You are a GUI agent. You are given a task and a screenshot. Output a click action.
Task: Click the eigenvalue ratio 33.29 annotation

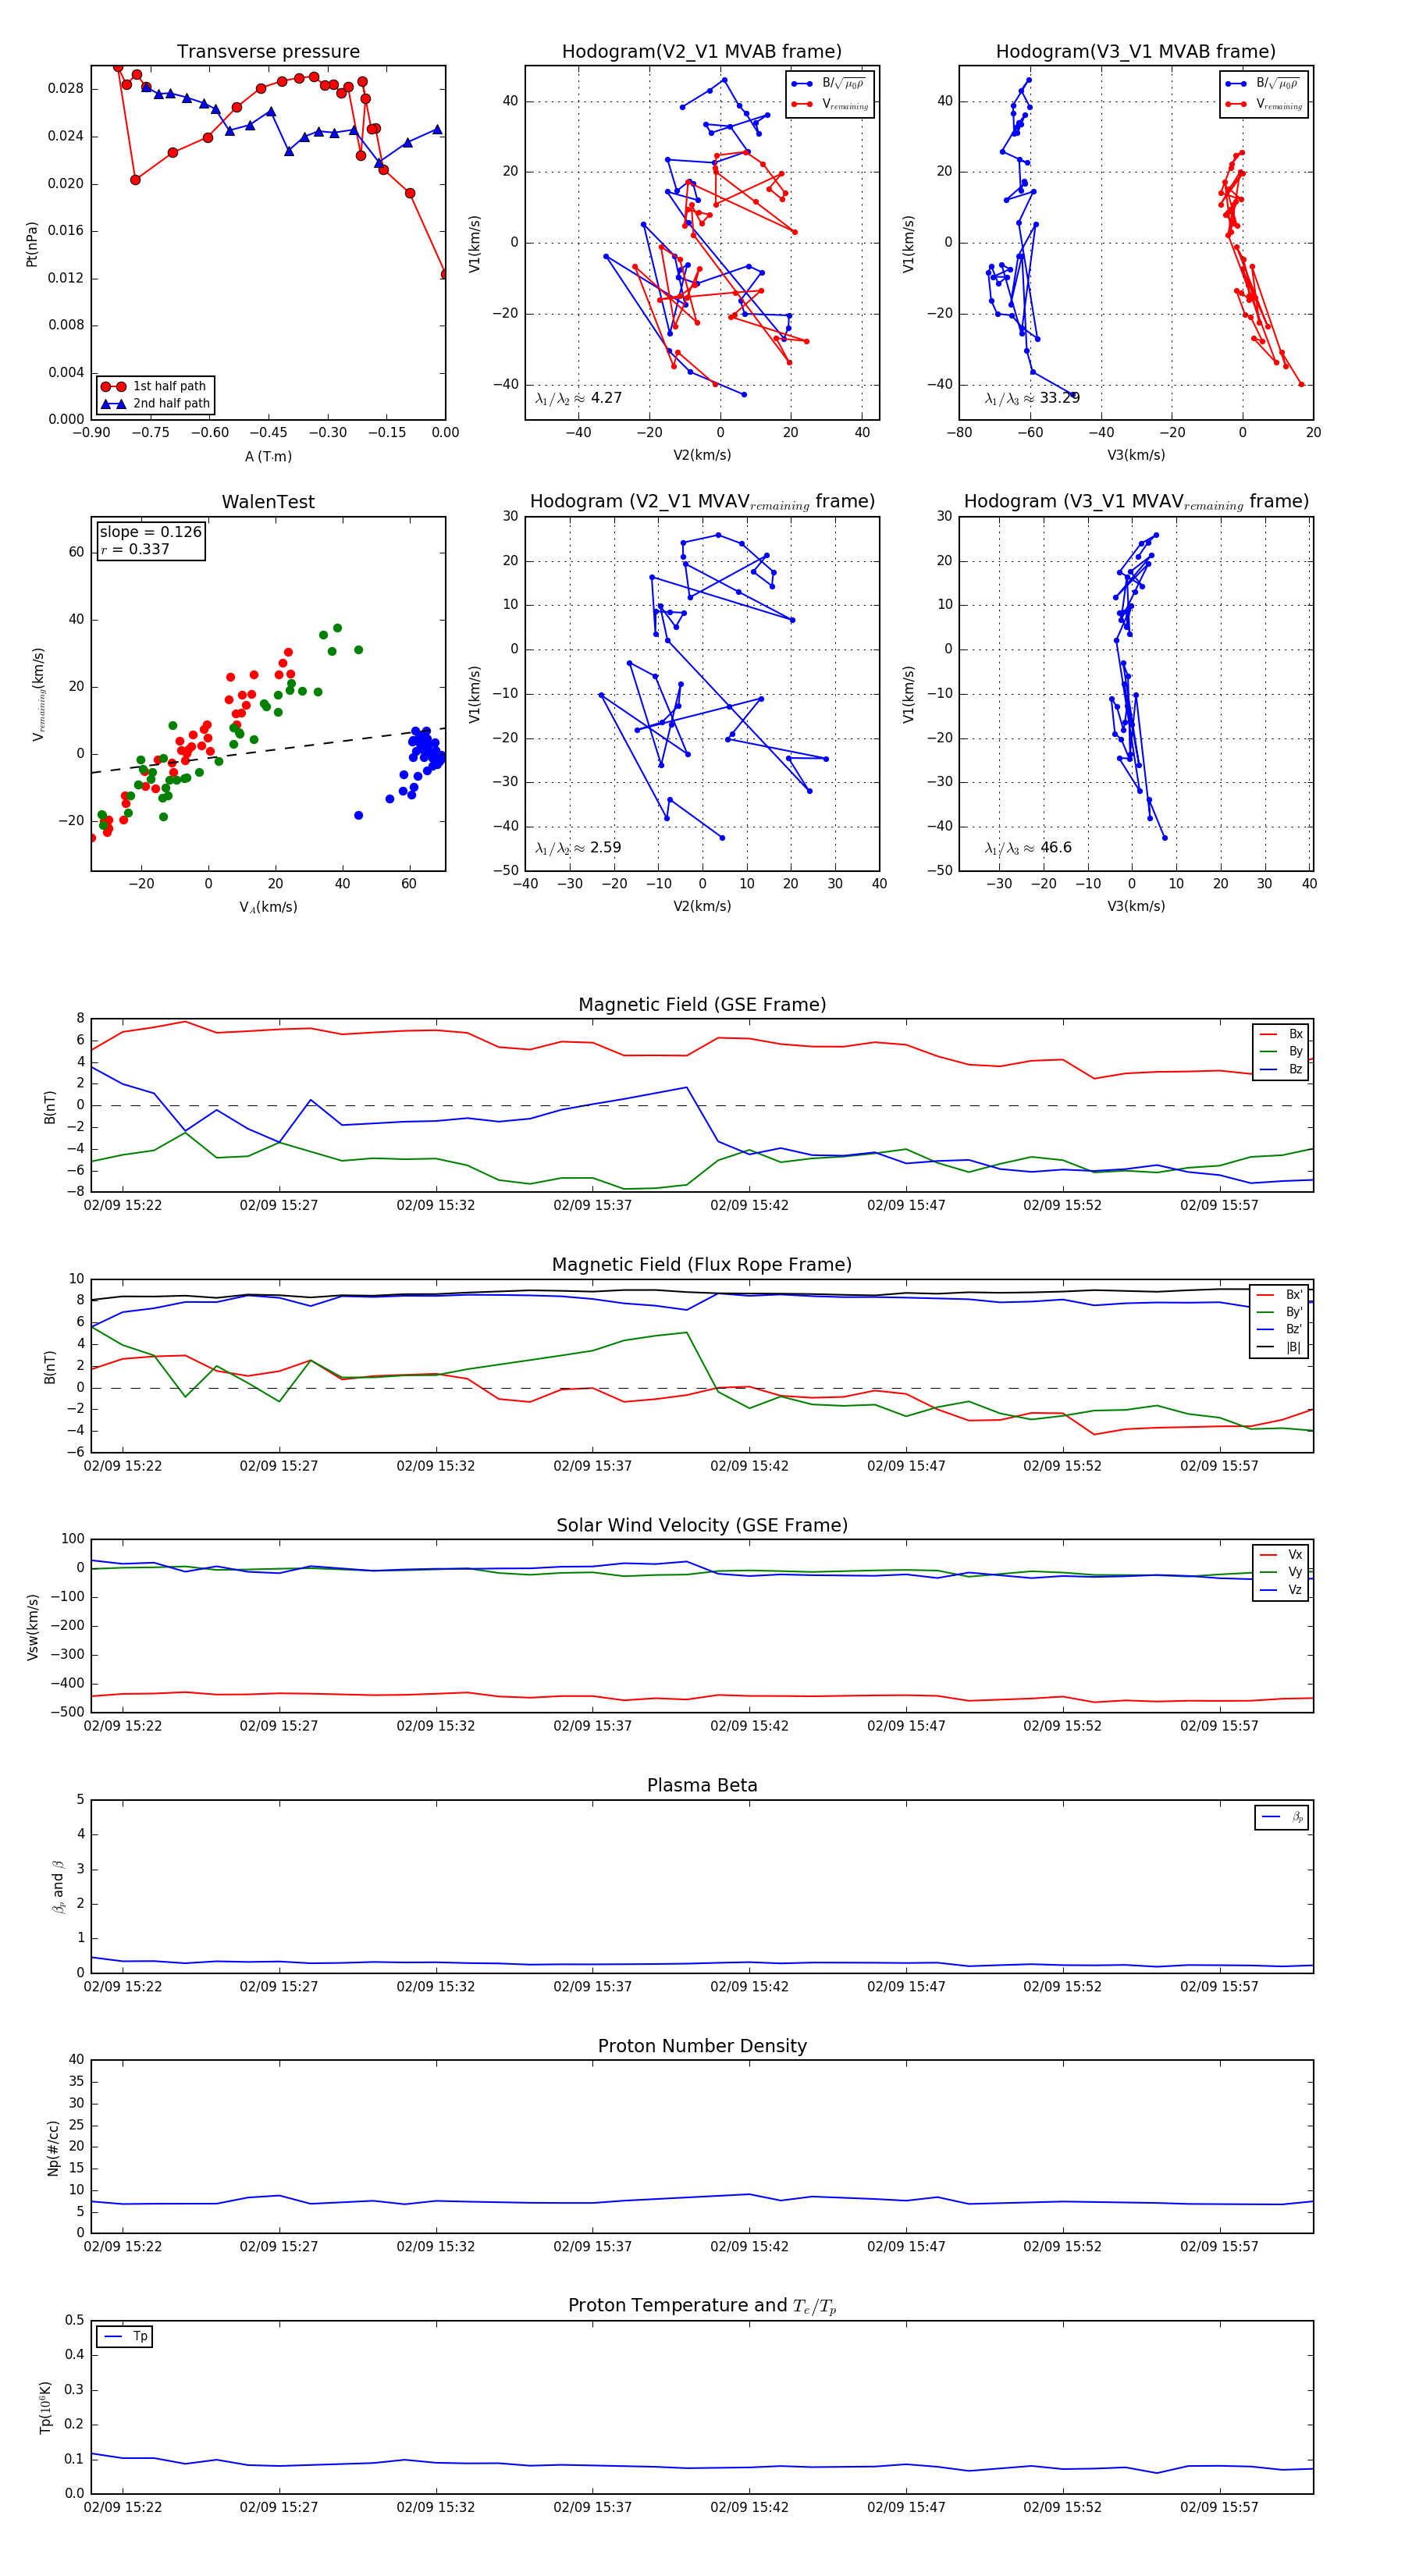point(1032,398)
